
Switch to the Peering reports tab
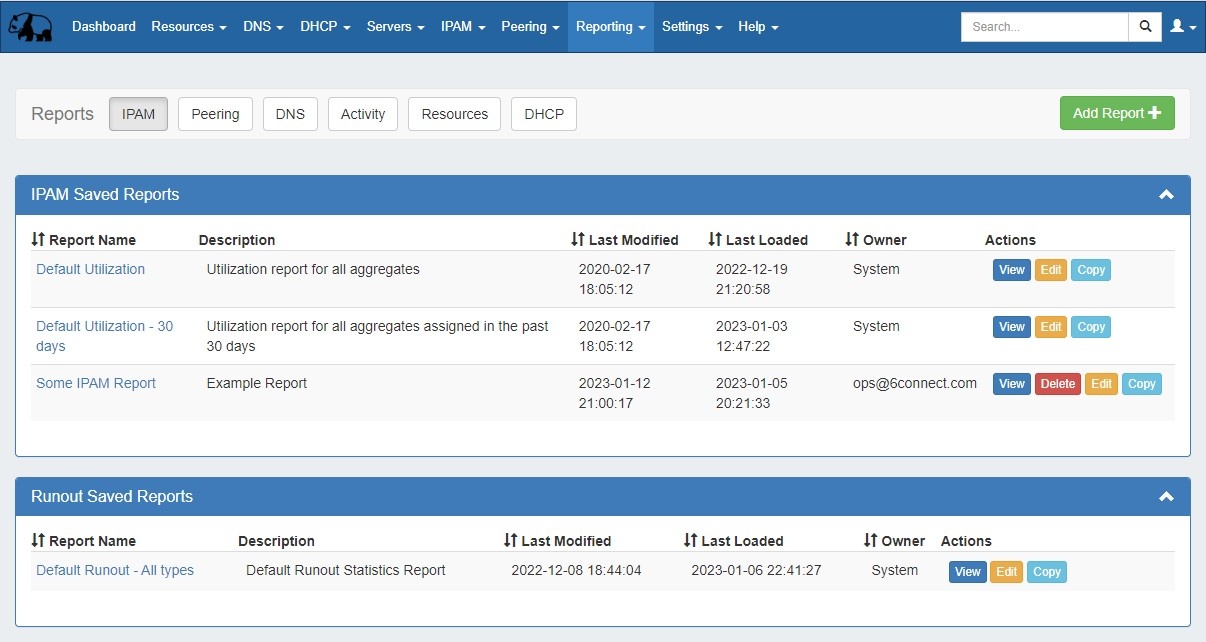point(215,114)
